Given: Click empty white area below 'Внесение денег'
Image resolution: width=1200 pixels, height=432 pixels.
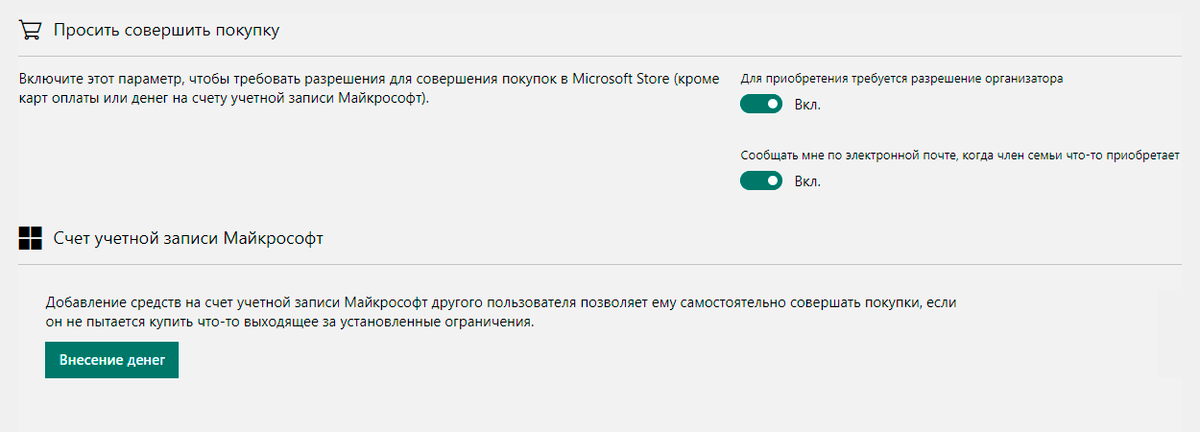Looking at the screenshot, I should click(x=600, y=405).
